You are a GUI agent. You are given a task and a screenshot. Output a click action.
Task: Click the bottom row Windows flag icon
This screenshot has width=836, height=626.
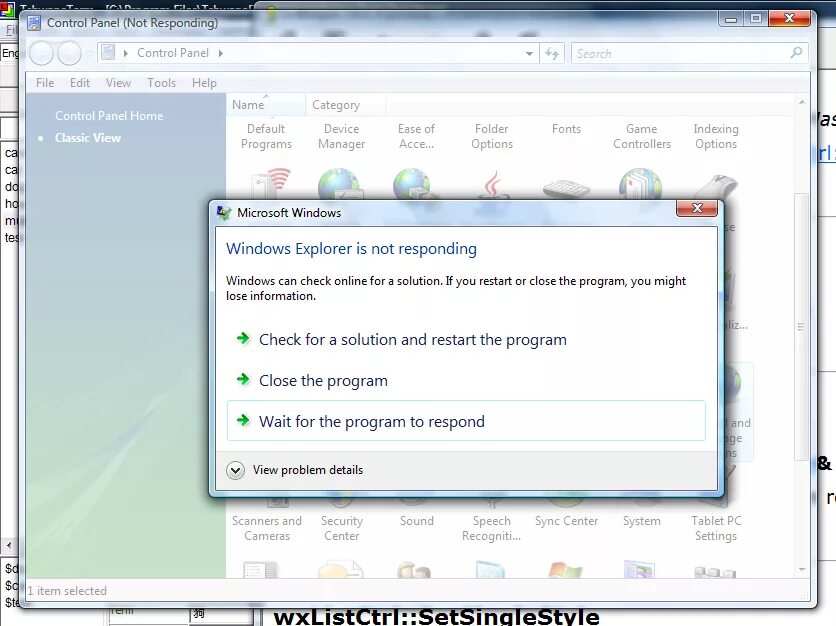click(x=566, y=570)
